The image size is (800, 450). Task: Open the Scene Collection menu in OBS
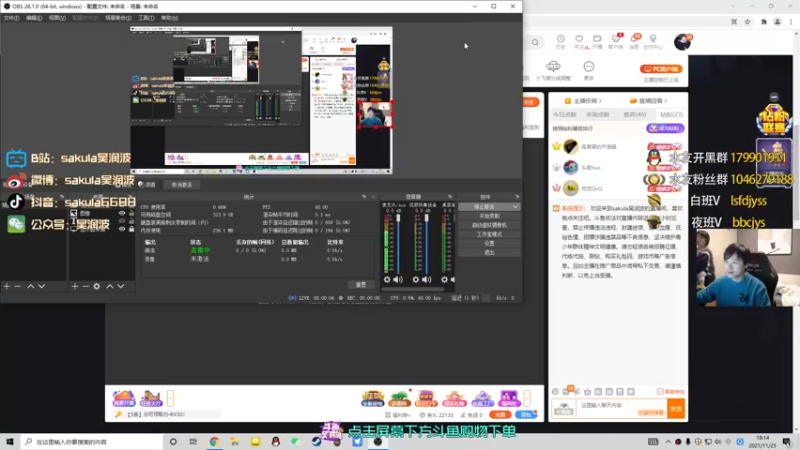118,18
